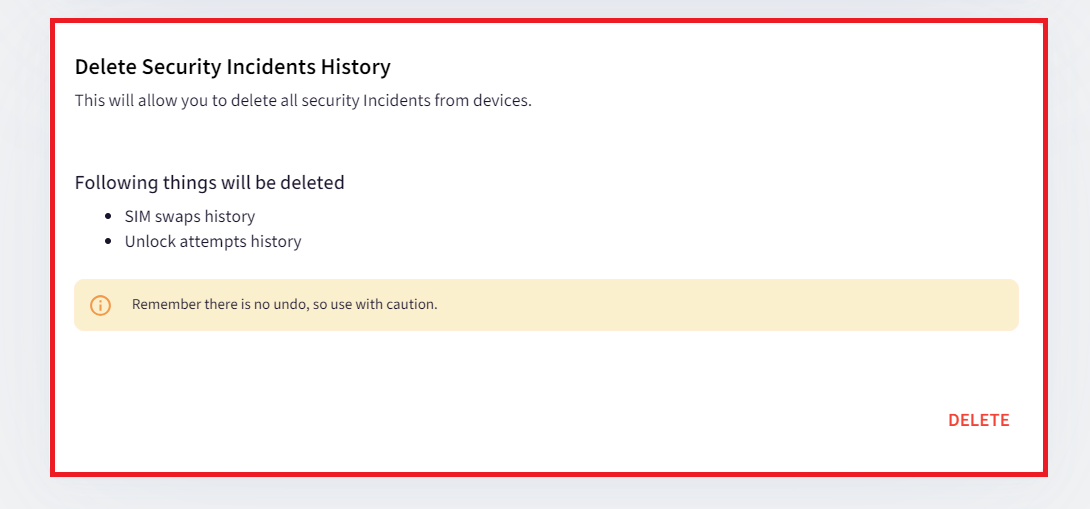
Task: Select the "Delete Security Incidents History" heading
Action: [x=232, y=67]
